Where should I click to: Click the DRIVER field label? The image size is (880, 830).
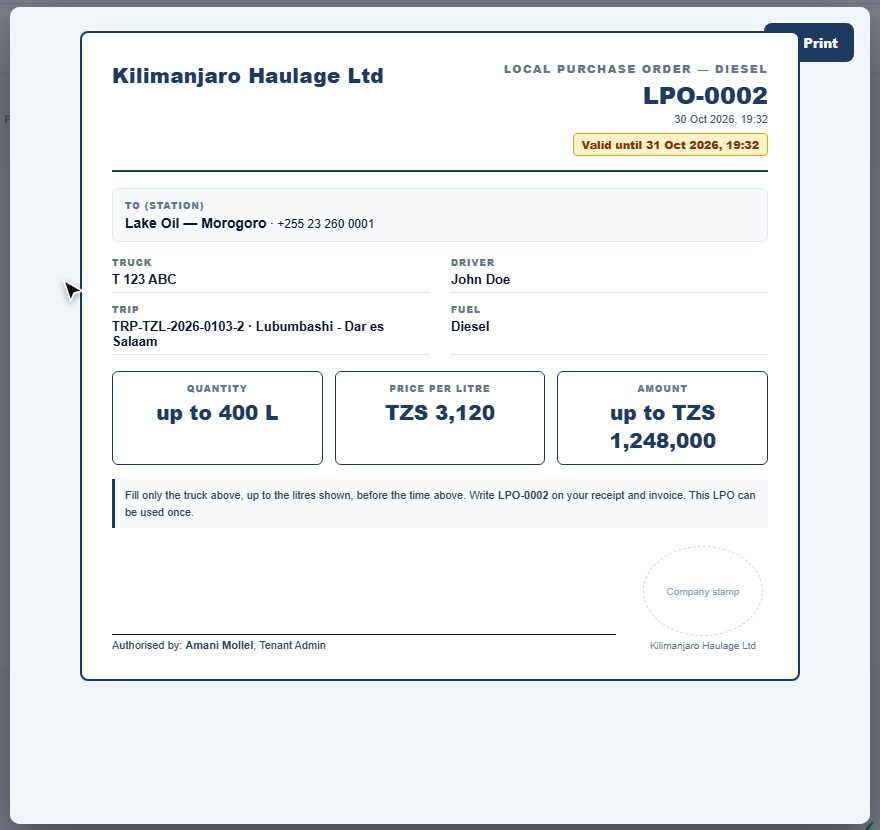[x=473, y=263]
